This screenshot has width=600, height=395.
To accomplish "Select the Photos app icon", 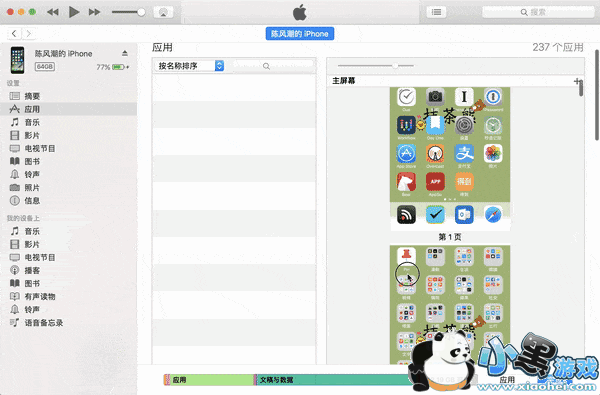I will (493, 153).
